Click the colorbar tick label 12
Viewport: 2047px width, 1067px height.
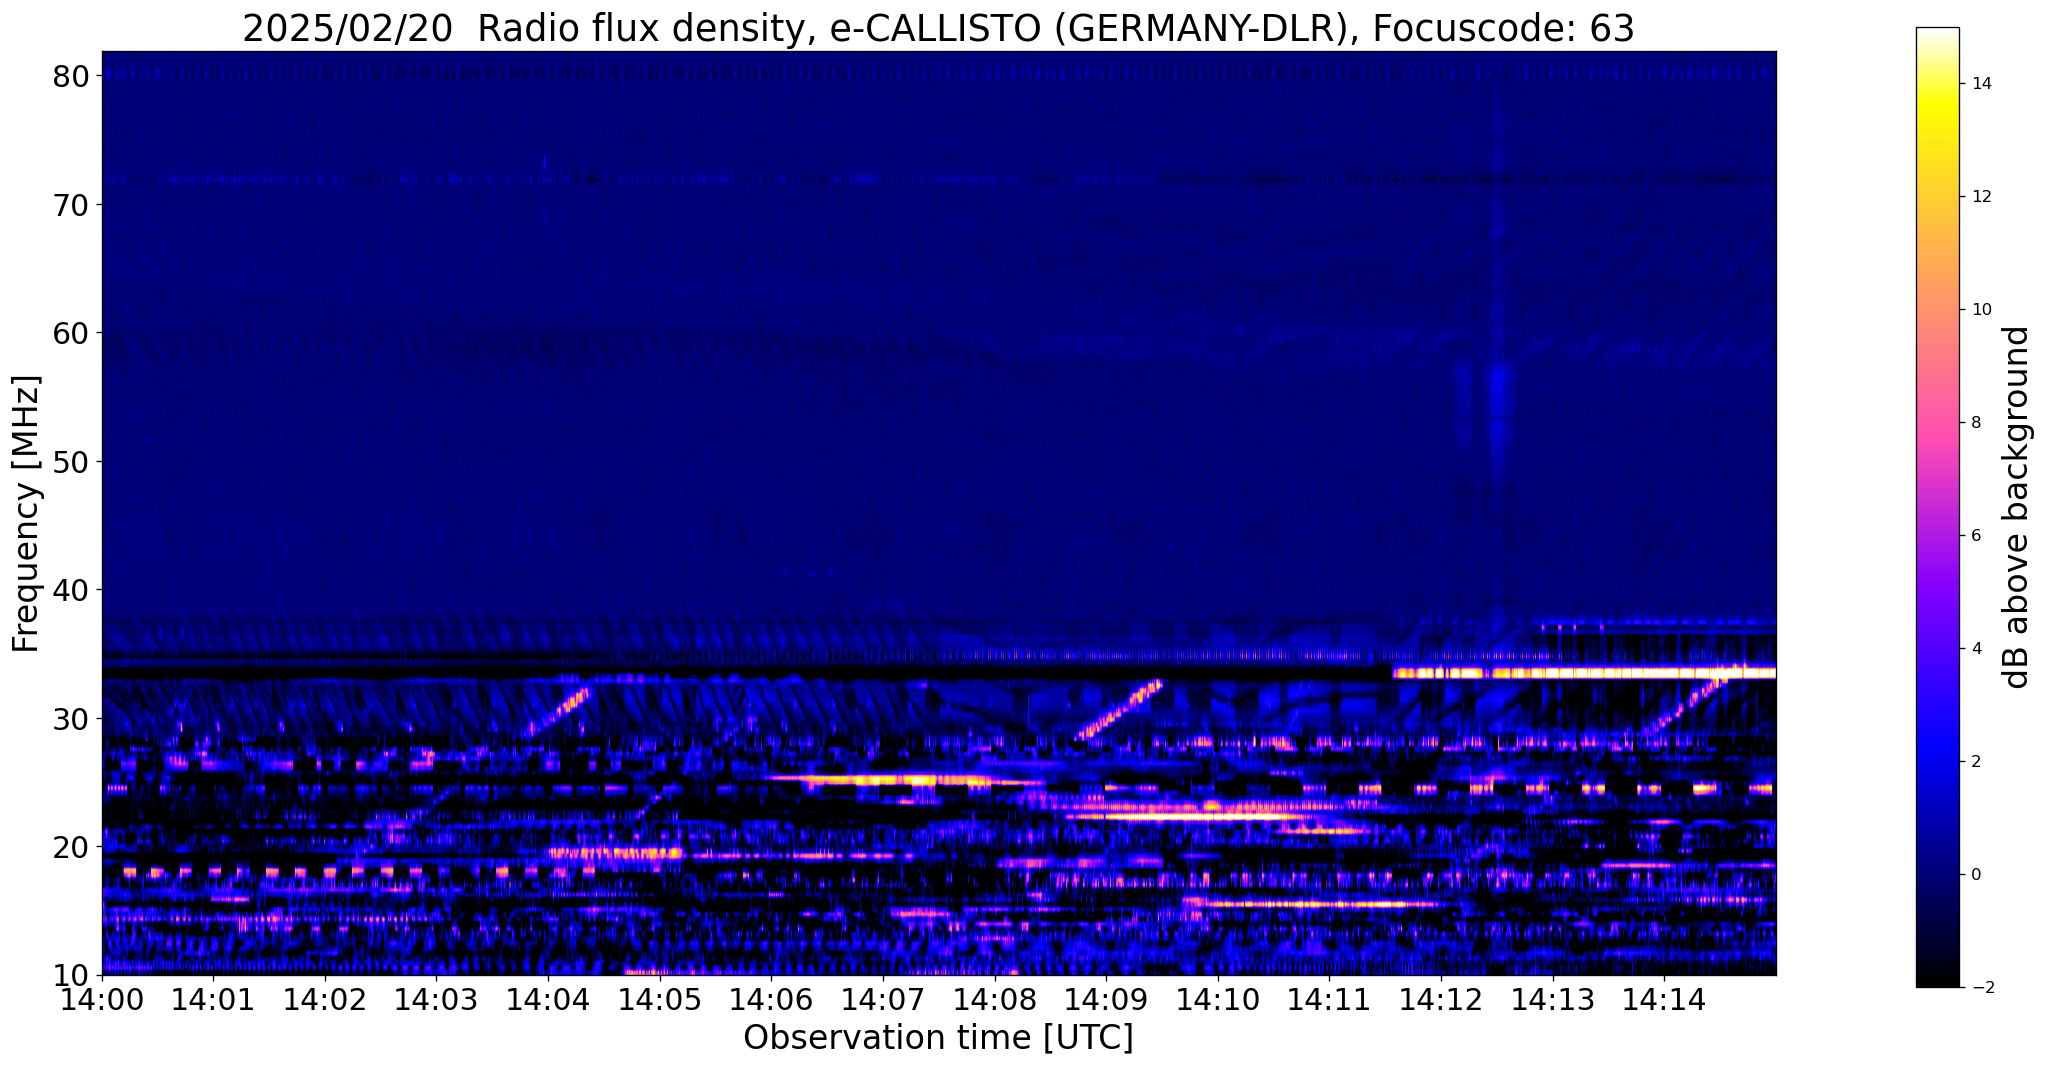coord(1981,197)
